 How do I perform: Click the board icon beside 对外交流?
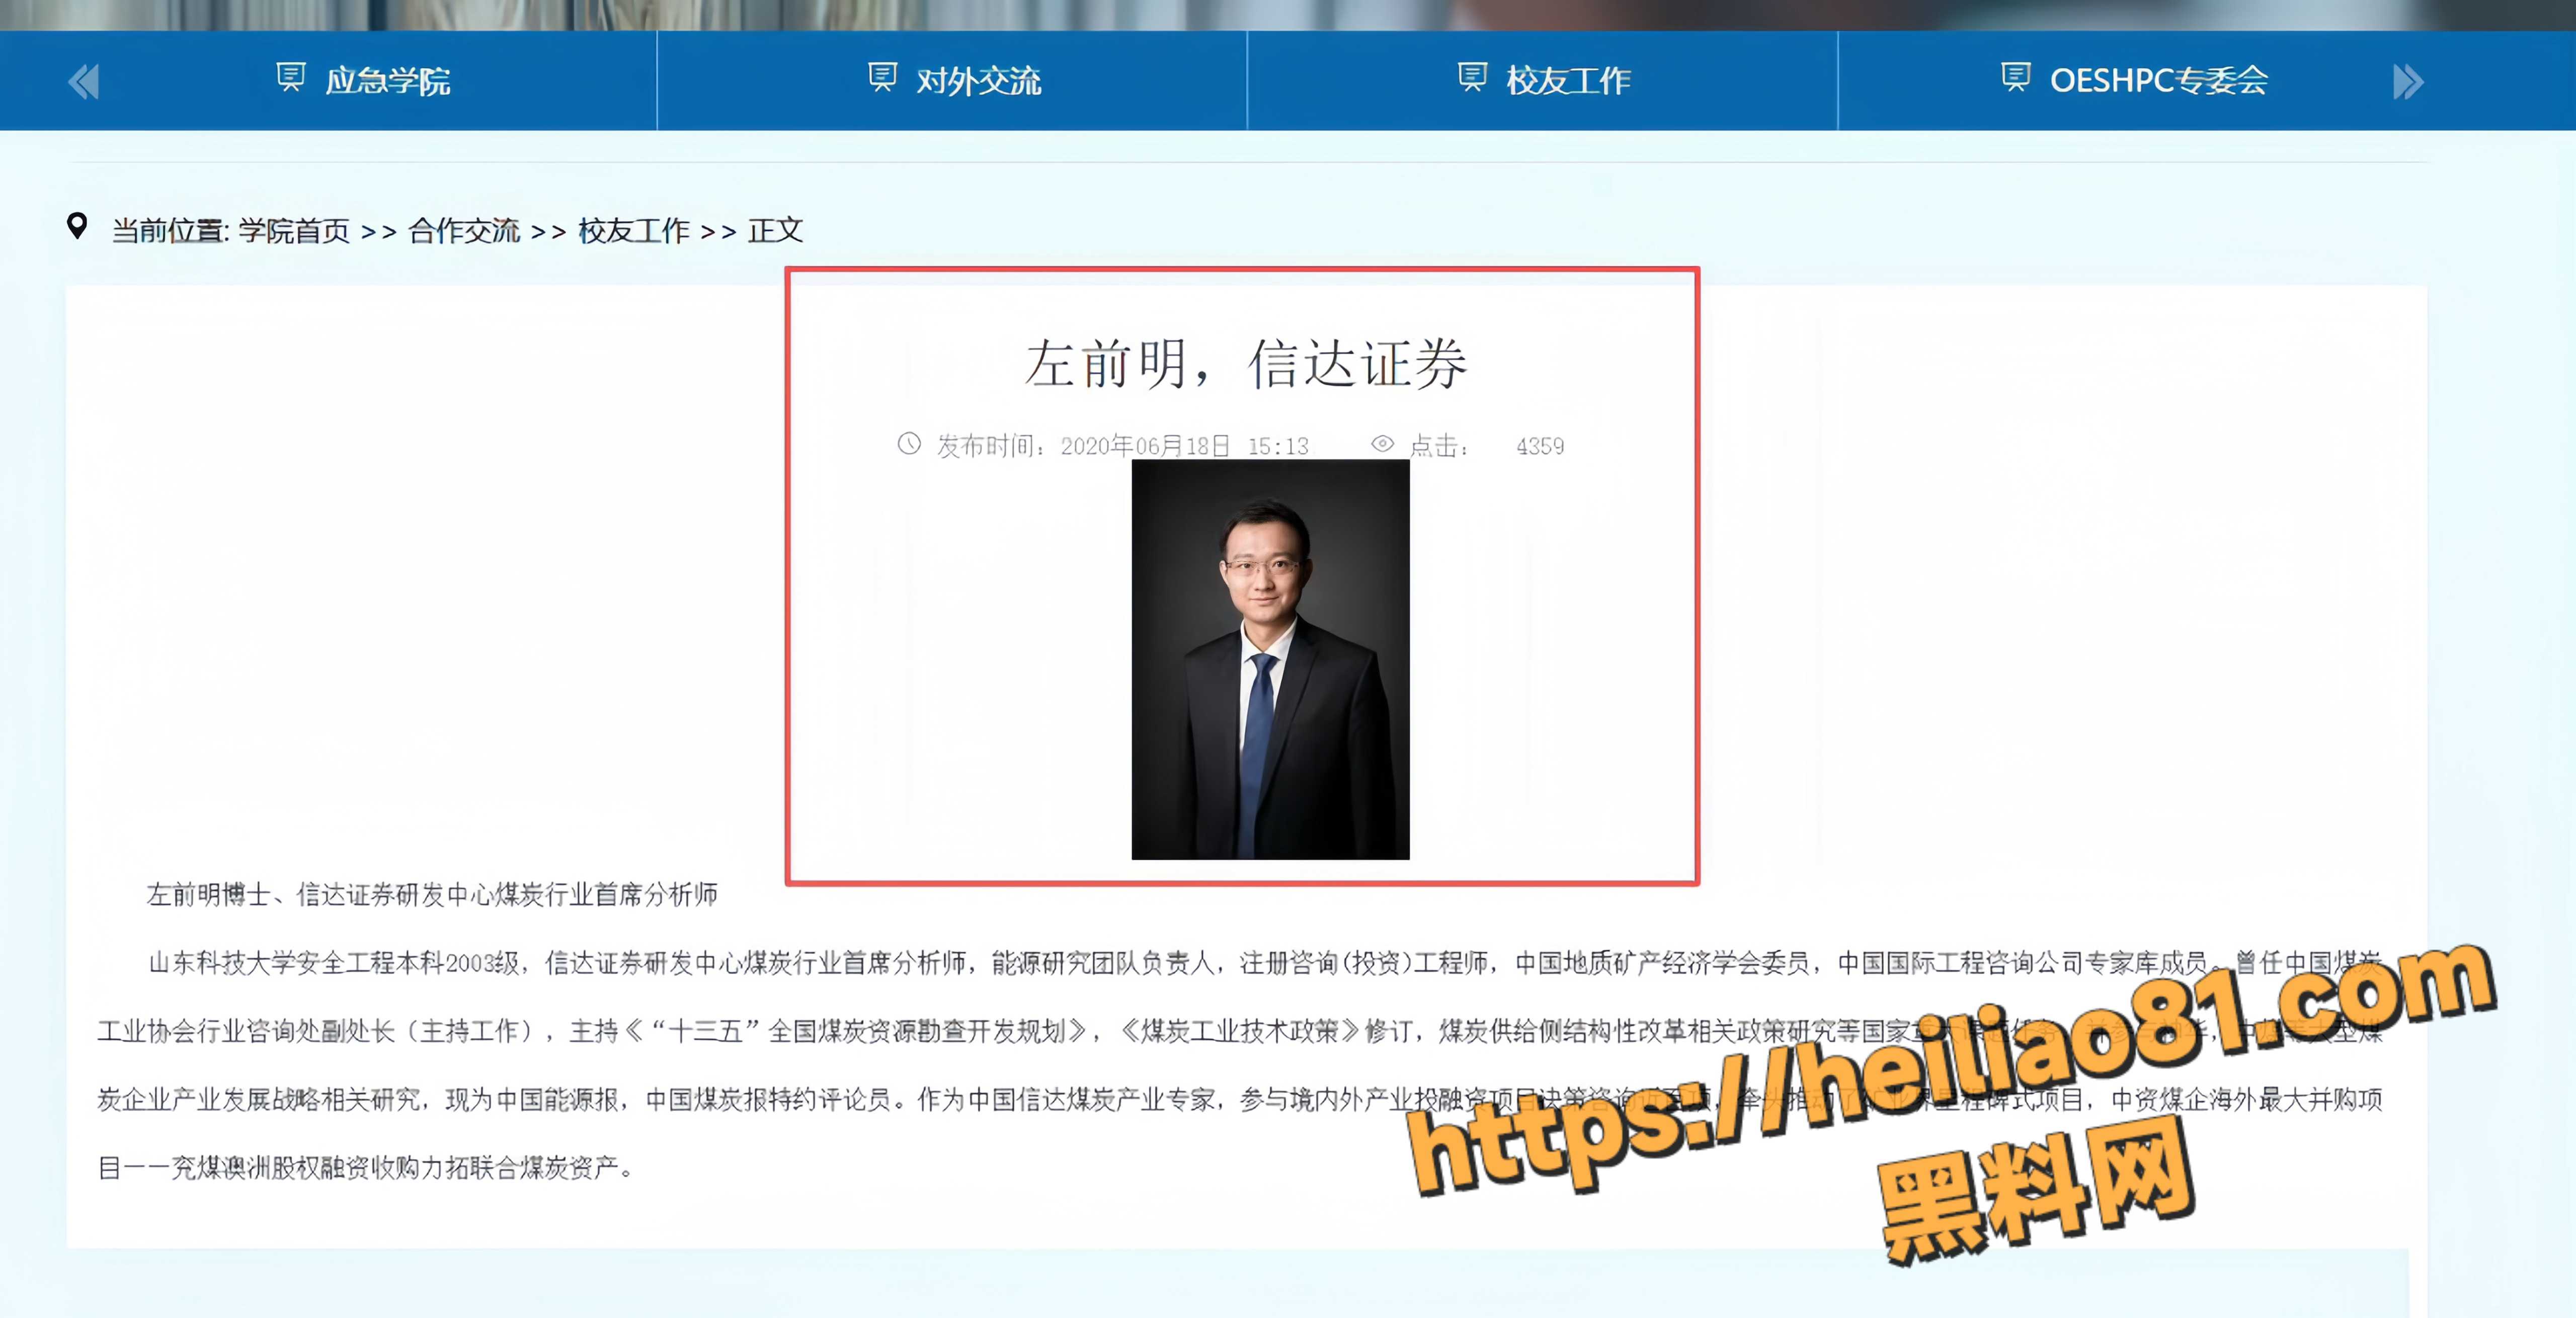click(882, 77)
